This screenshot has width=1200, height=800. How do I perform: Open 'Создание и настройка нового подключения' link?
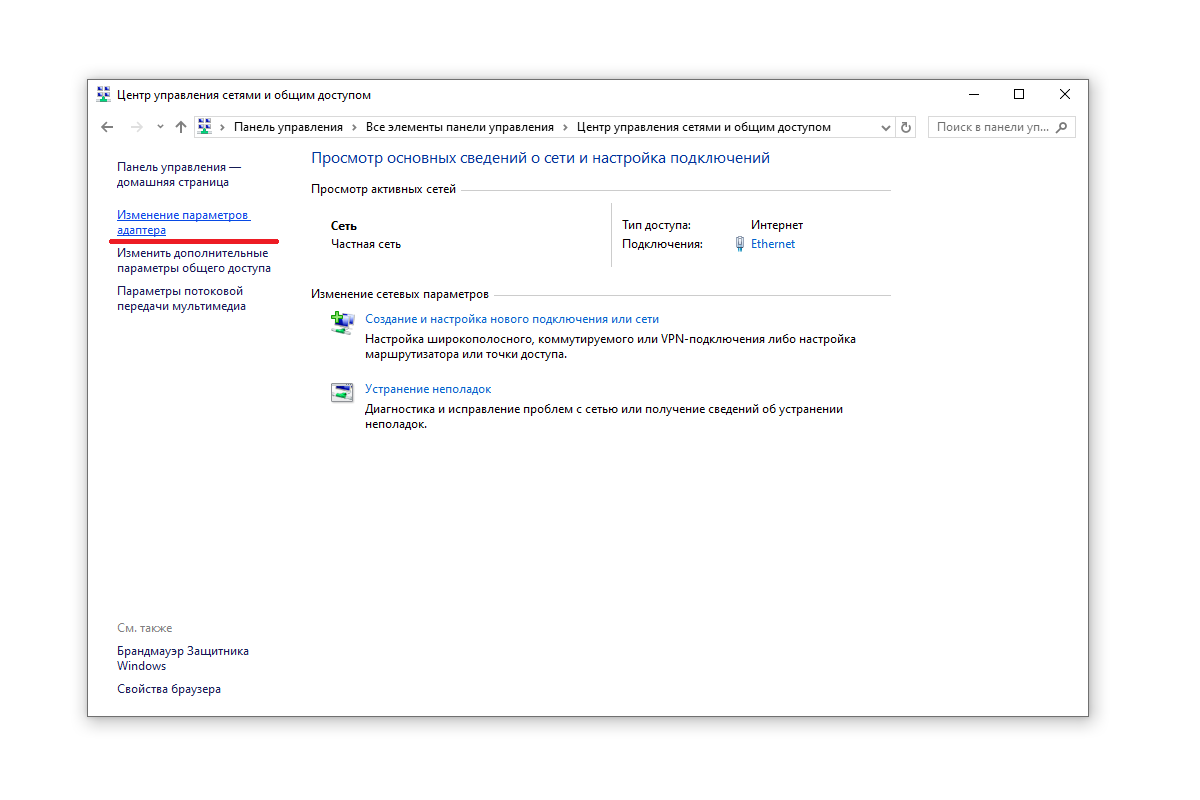[x=512, y=319]
